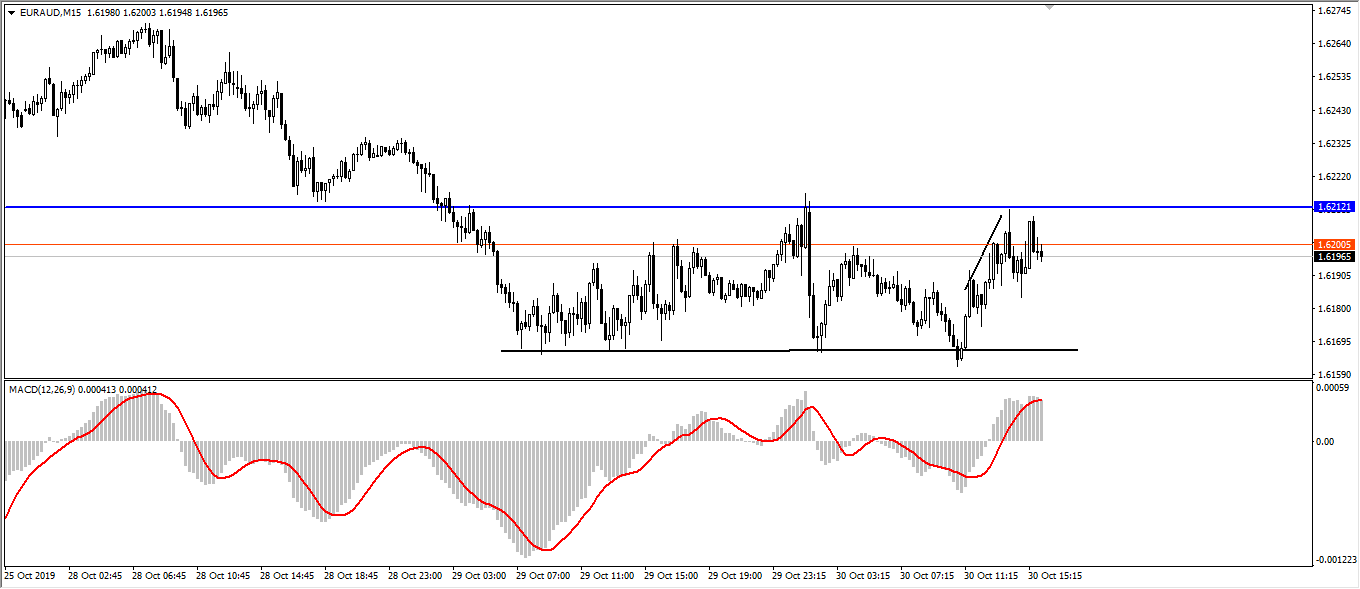
Task: Click 1.62745 on the price axis
Action: pos(1335,11)
